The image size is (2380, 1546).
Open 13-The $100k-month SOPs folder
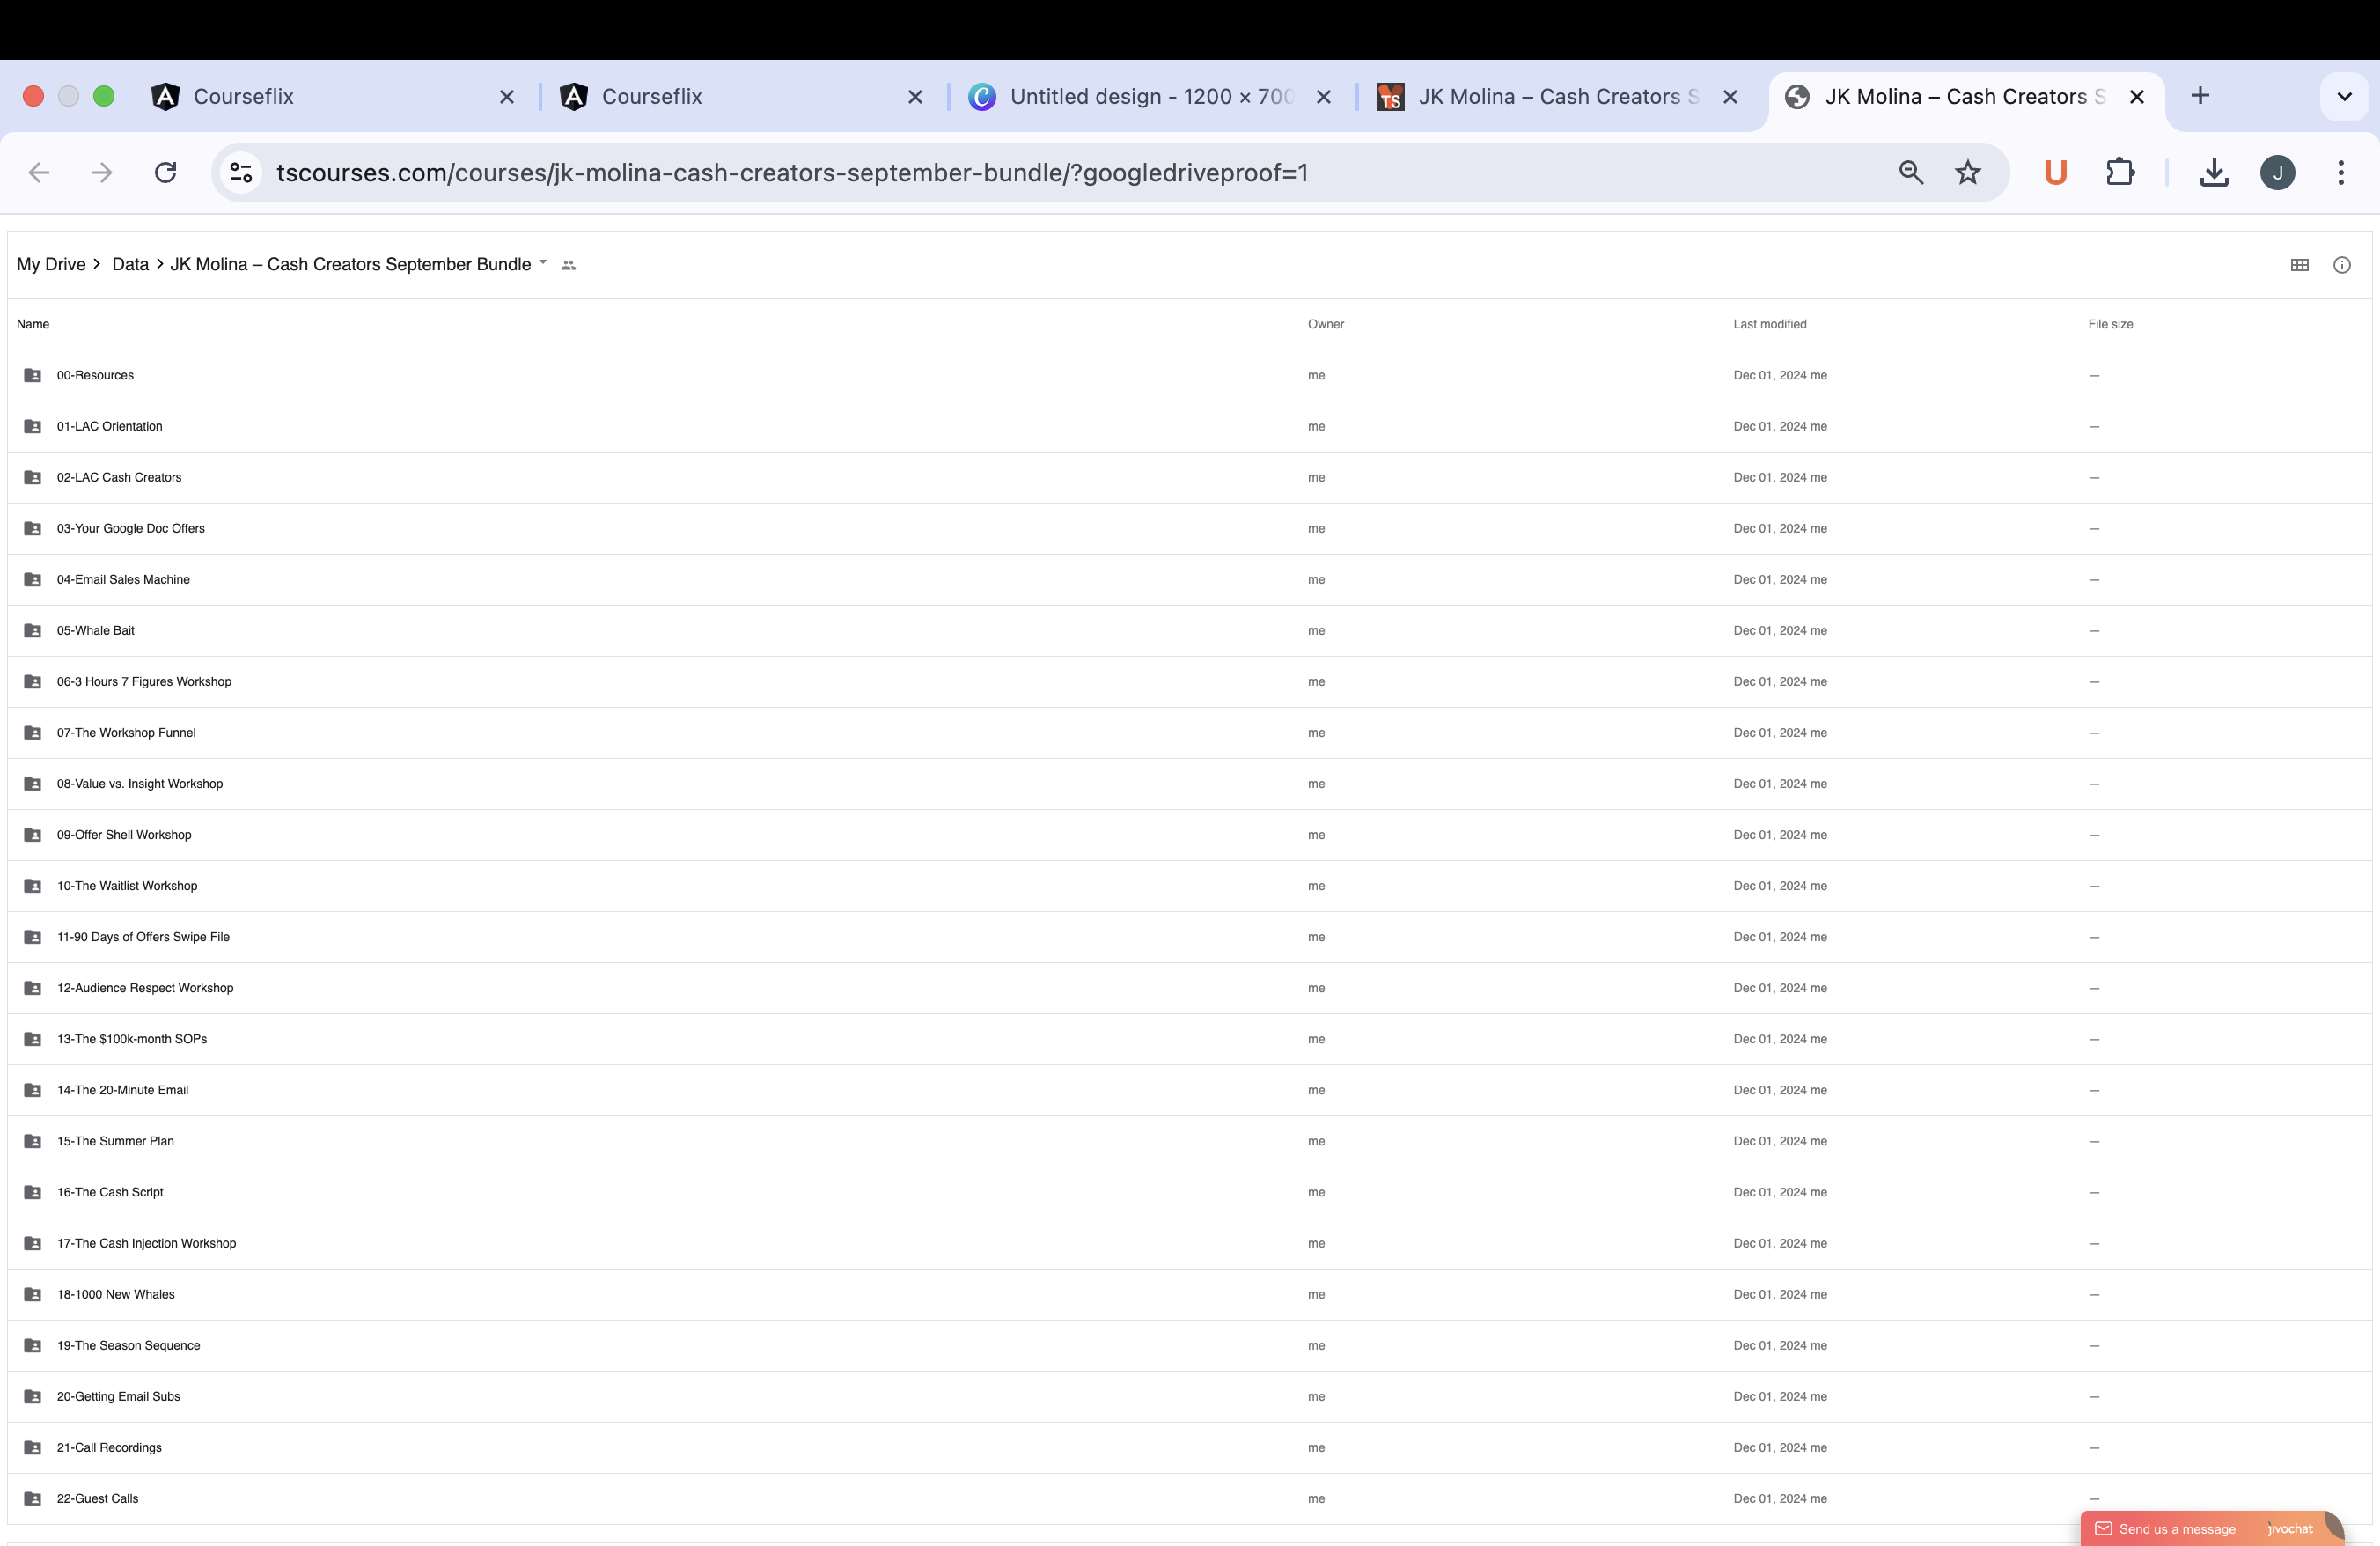click(1189, 1039)
